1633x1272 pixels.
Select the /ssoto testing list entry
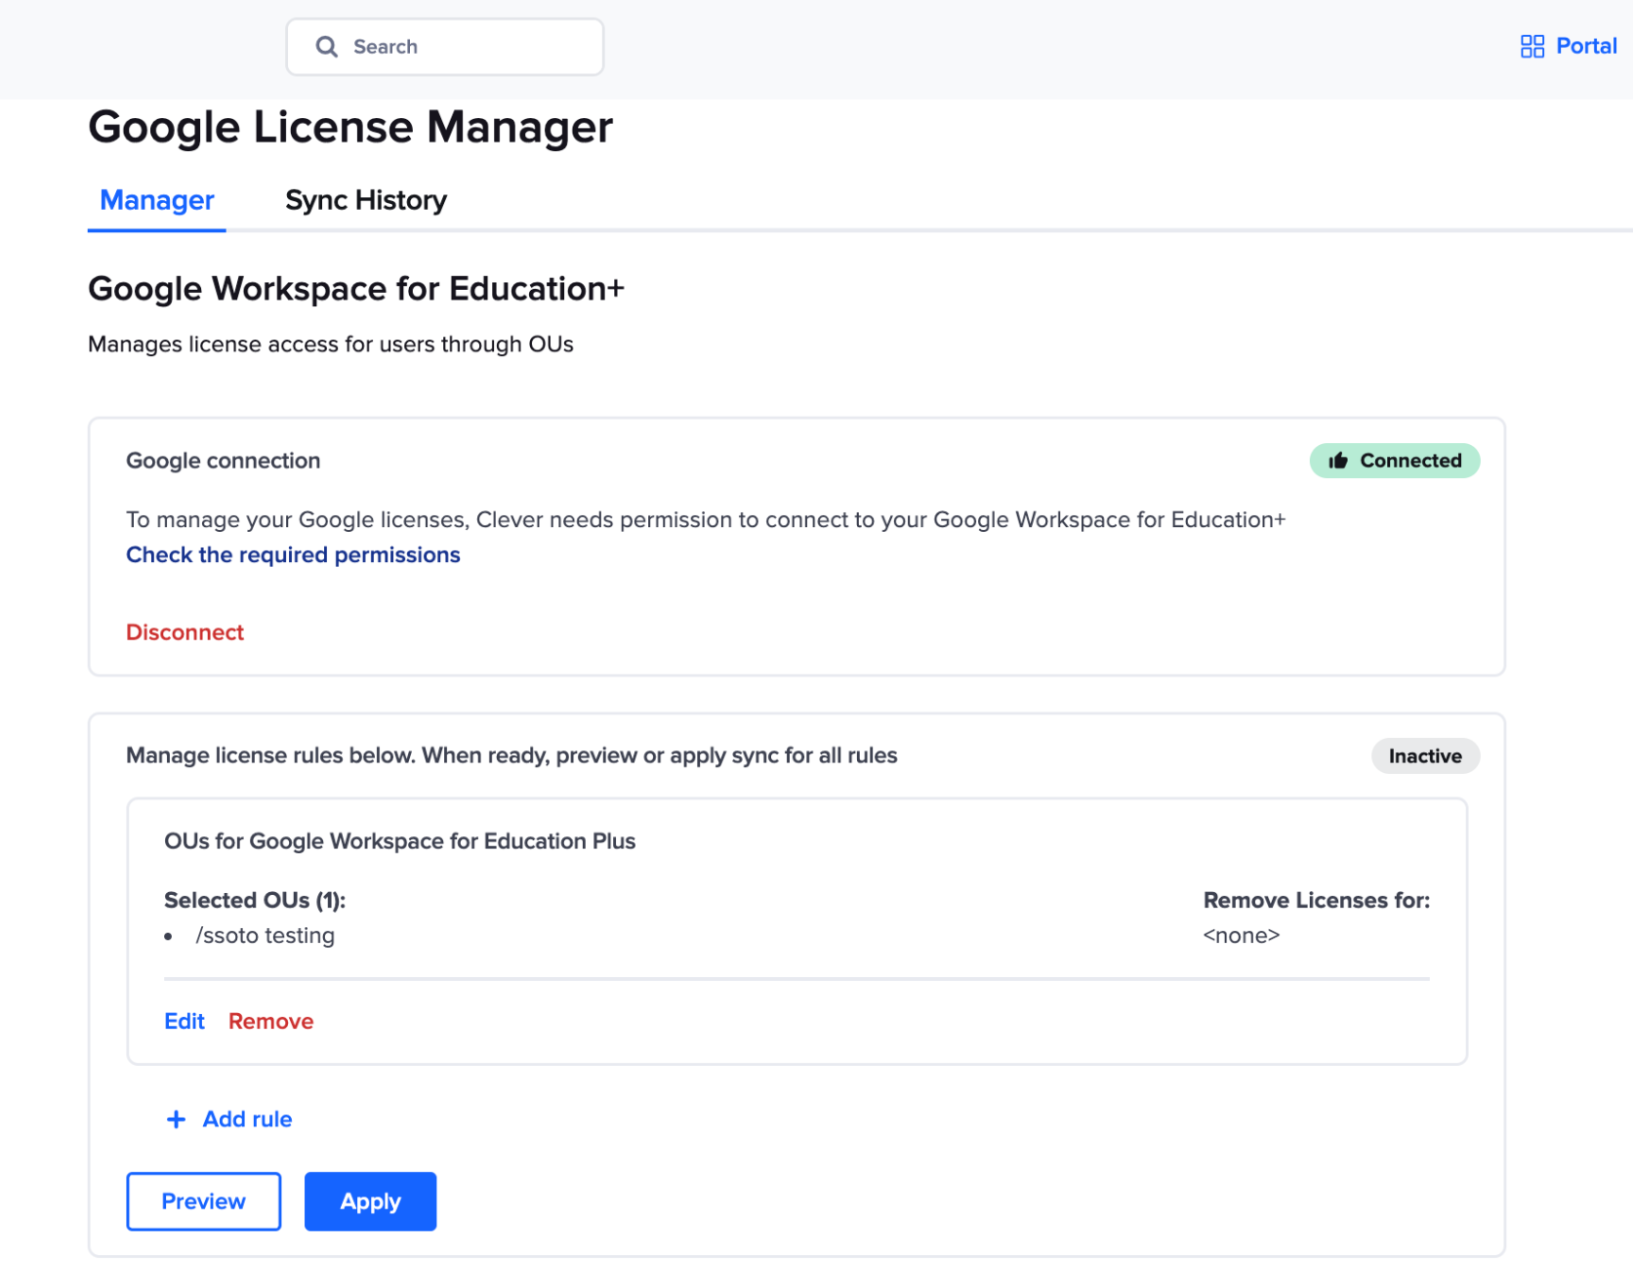tap(265, 936)
